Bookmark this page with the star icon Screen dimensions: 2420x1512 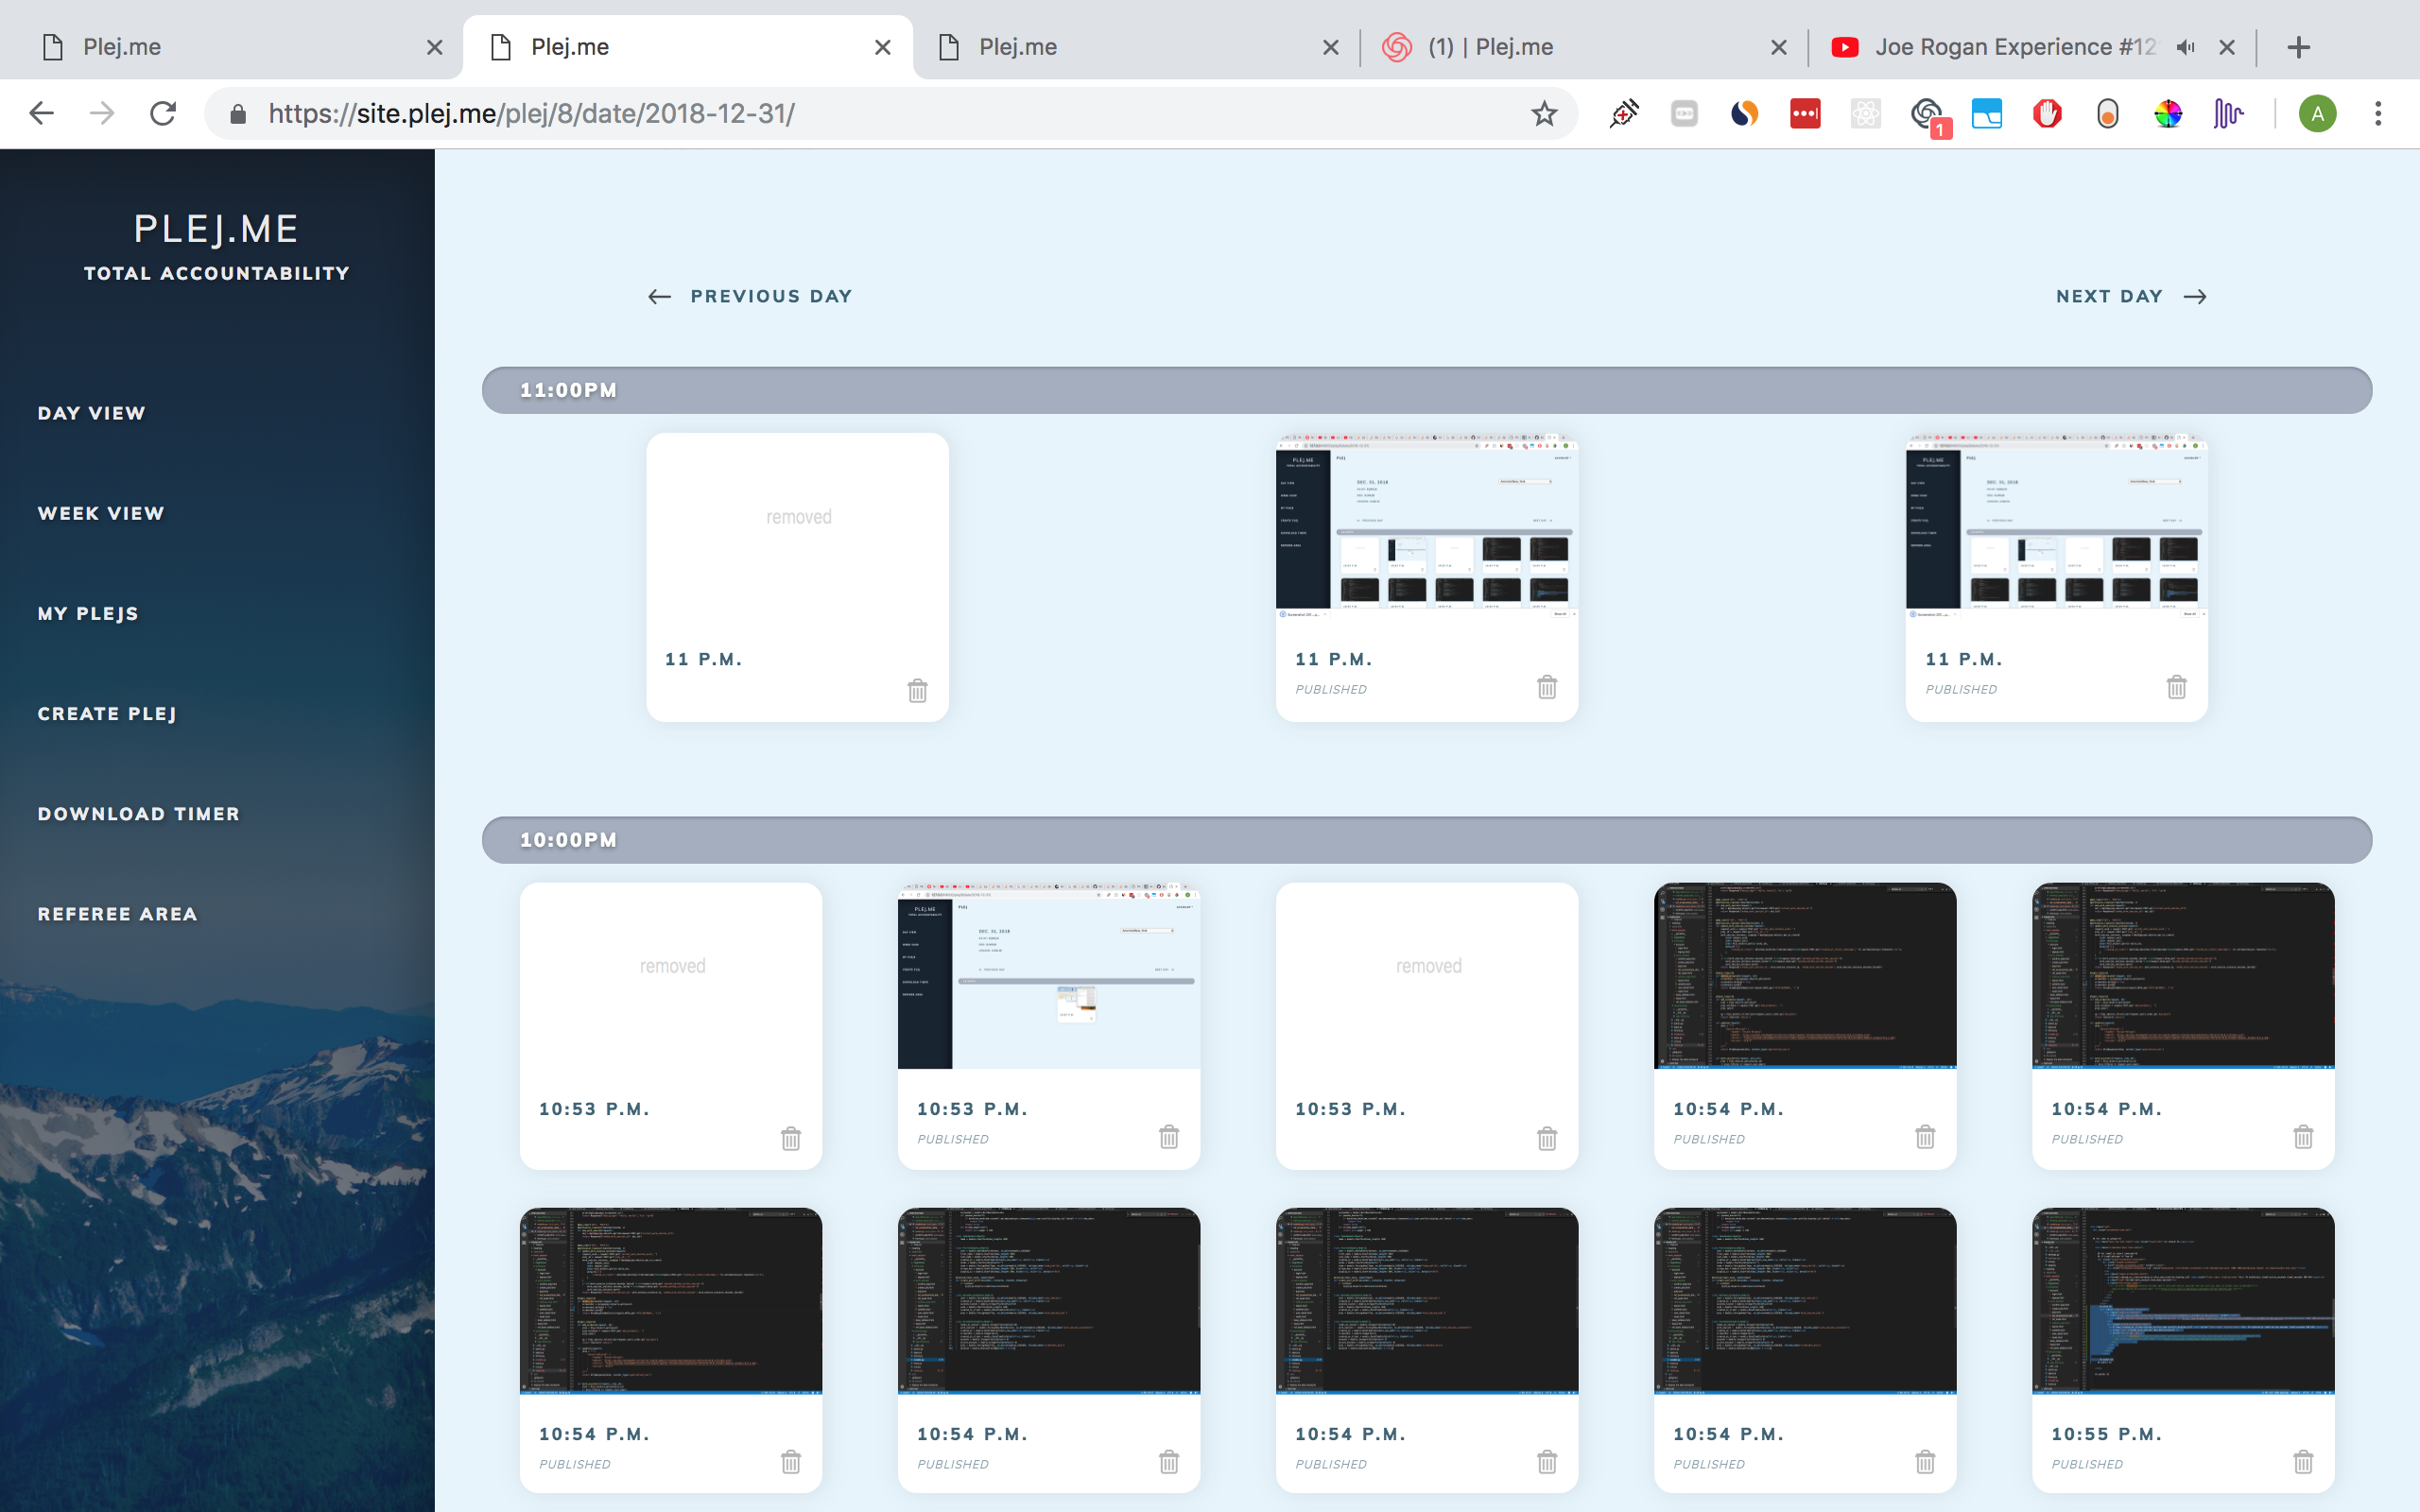[x=1543, y=114]
